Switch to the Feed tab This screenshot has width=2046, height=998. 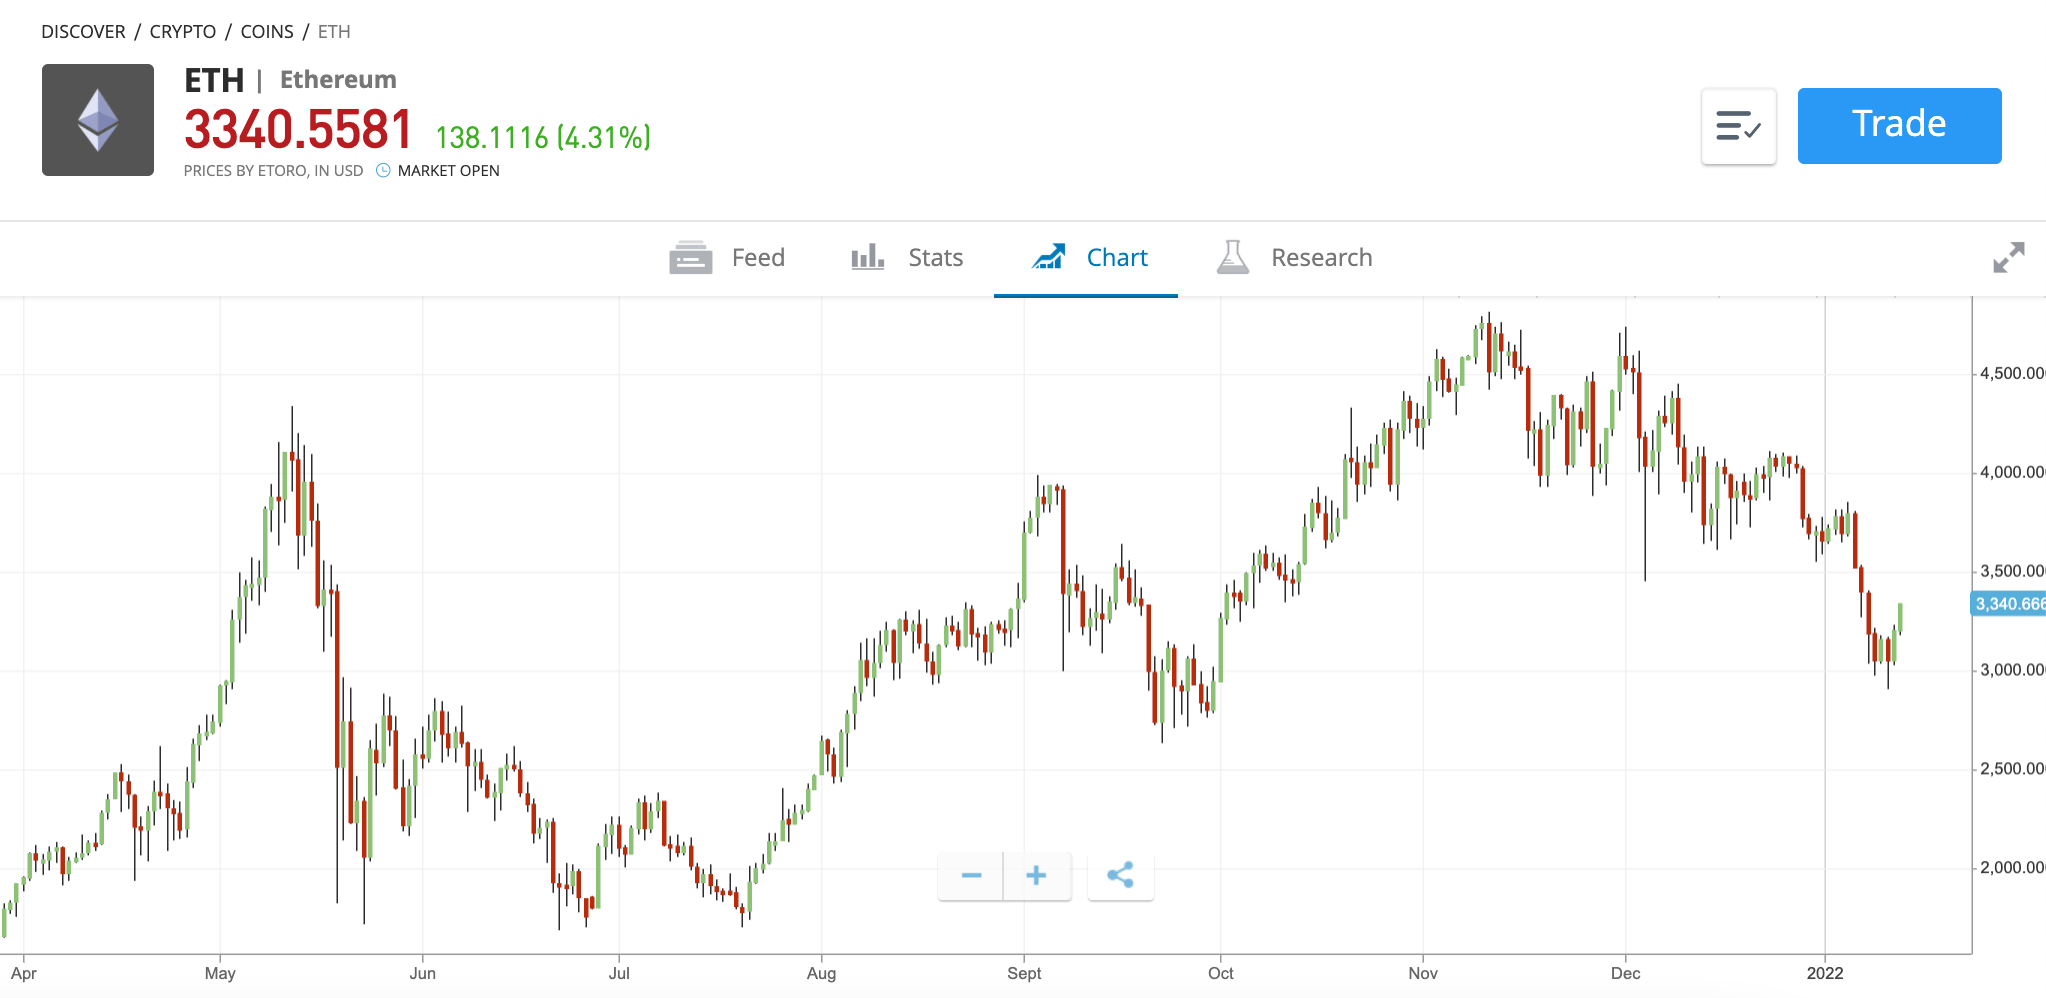(757, 257)
